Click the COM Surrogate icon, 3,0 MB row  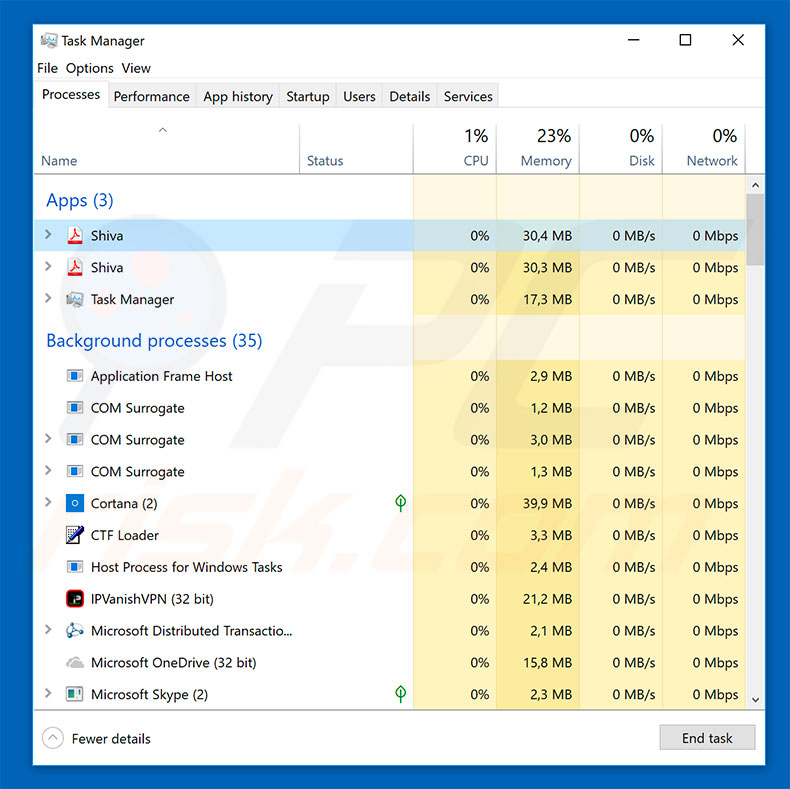tap(75, 439)
